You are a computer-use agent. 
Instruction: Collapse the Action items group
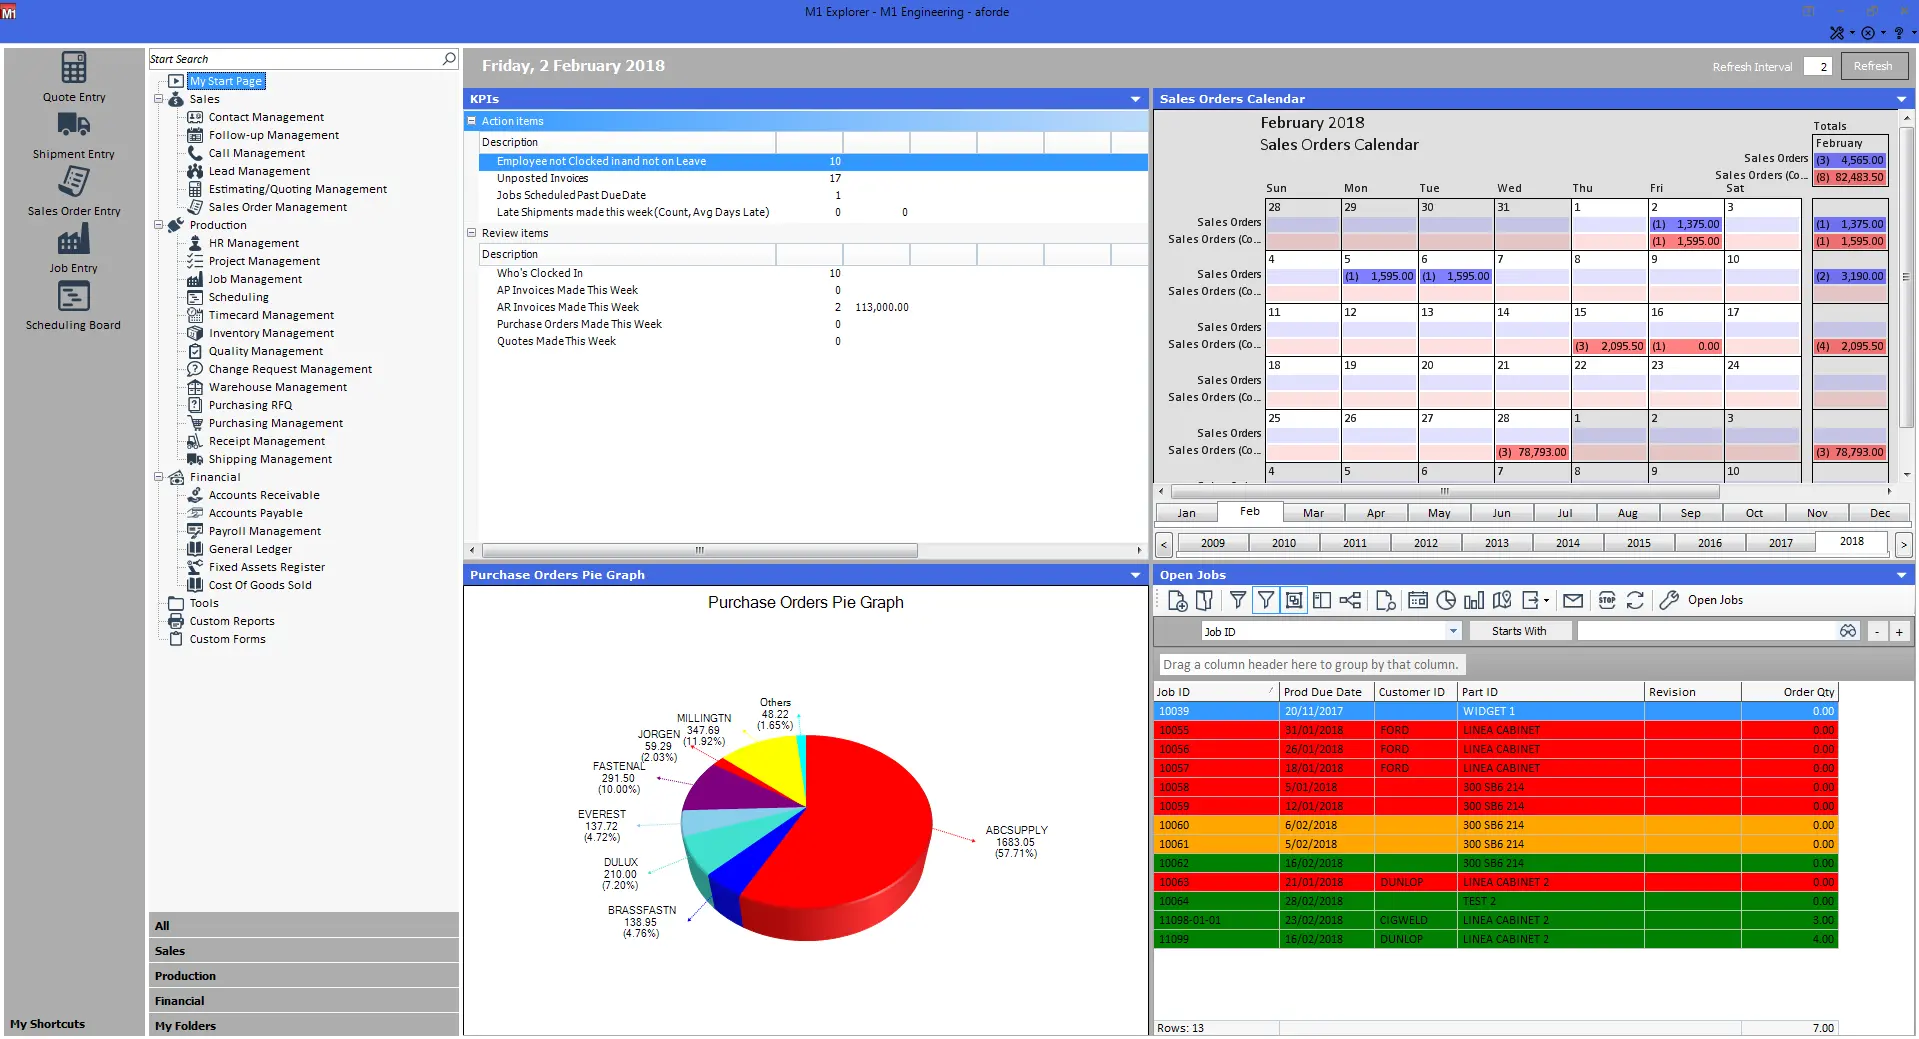pyautogui.click(x=471, y=121)
